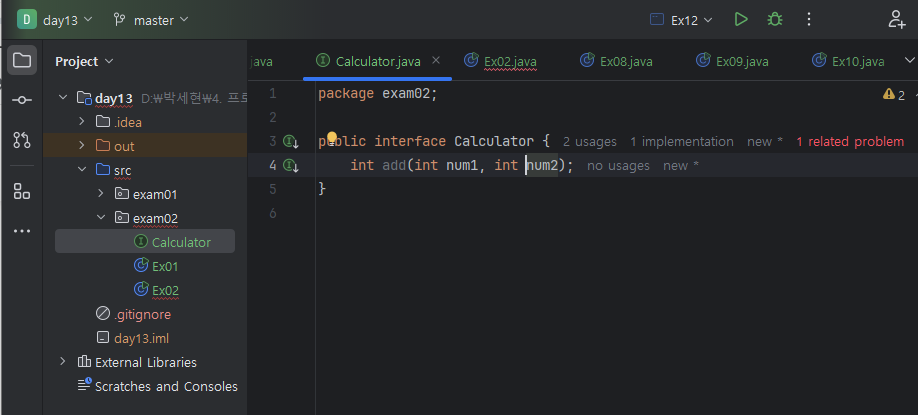This screenshot has height=415, width=918.
Task: Open the Commit tool window
Action: click(21, 100)
